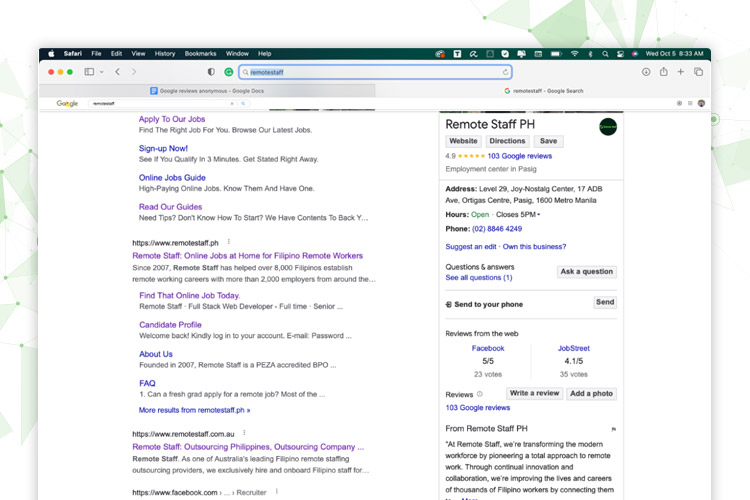750x500 pixels.
Task: Open the Sign-up Now! link
Action: pyautogui.click(x=163, y=148)
